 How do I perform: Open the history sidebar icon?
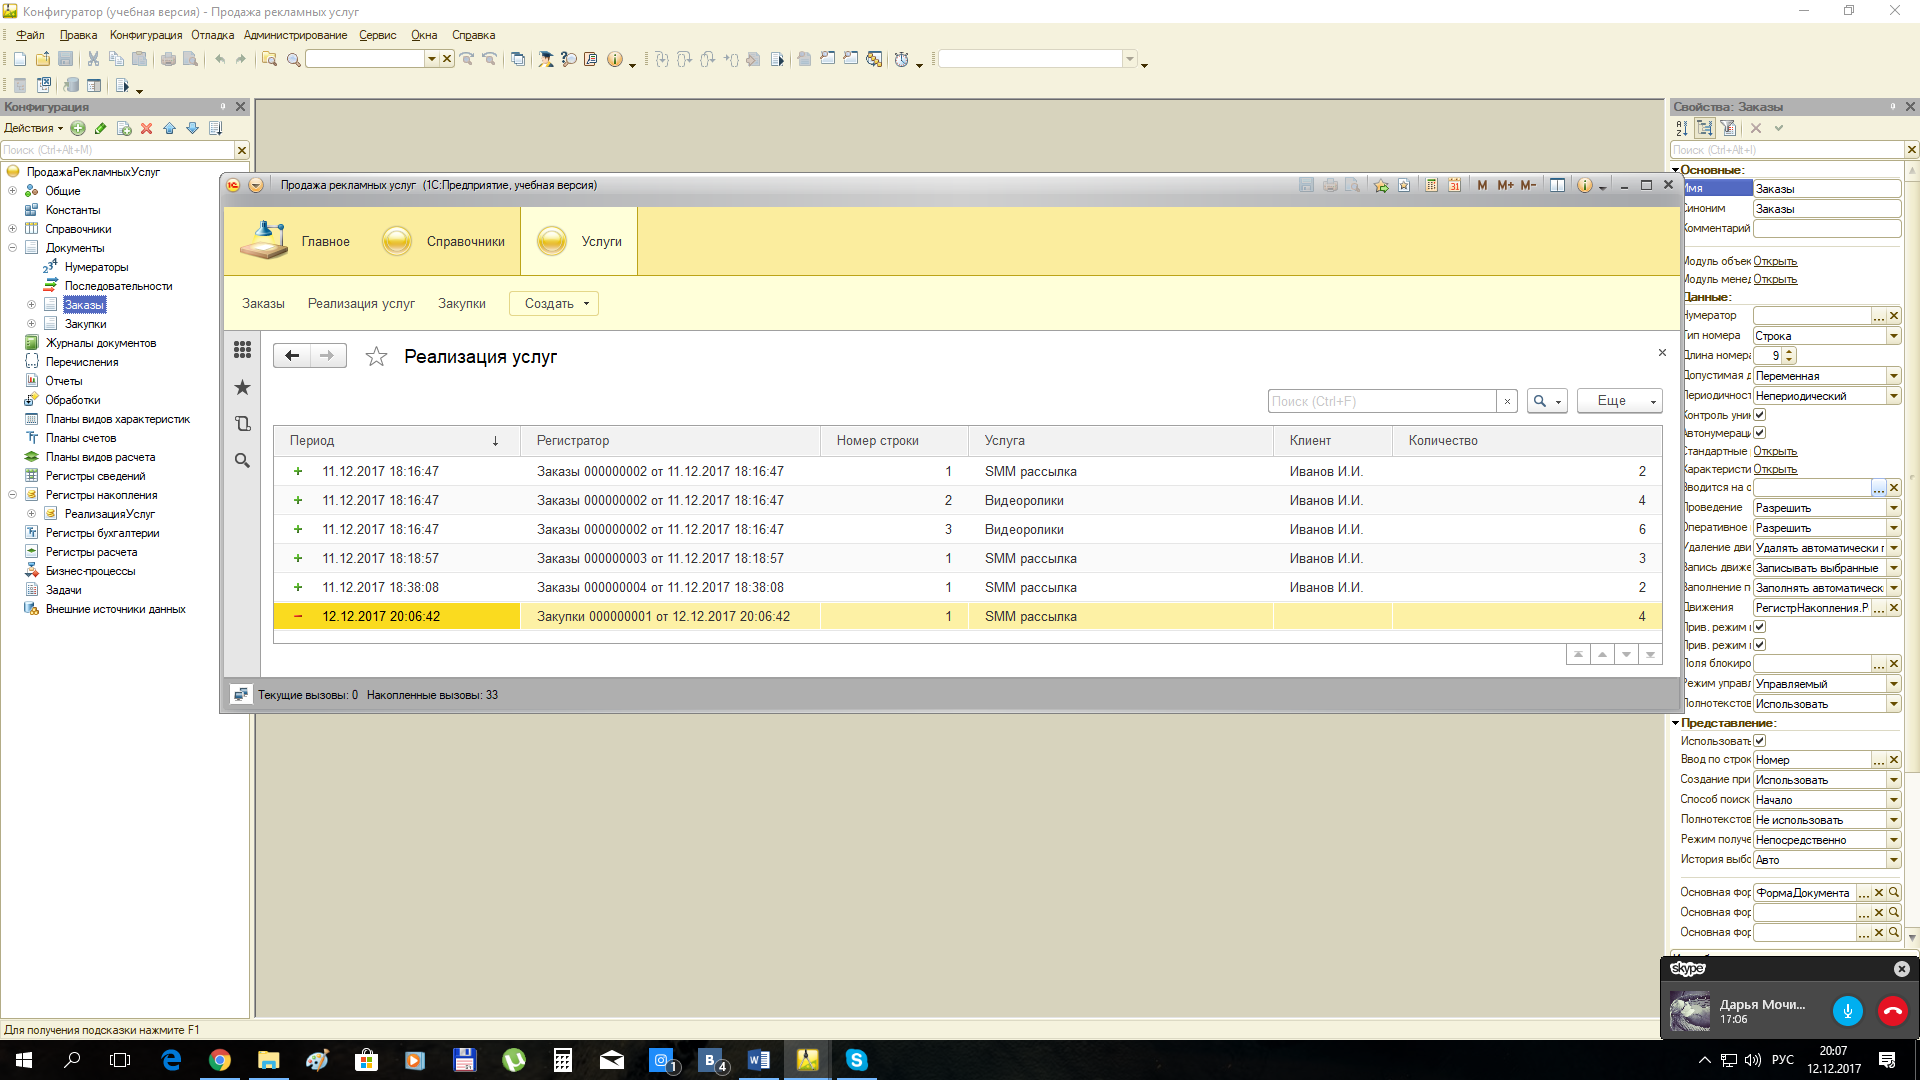click(242, 424)
